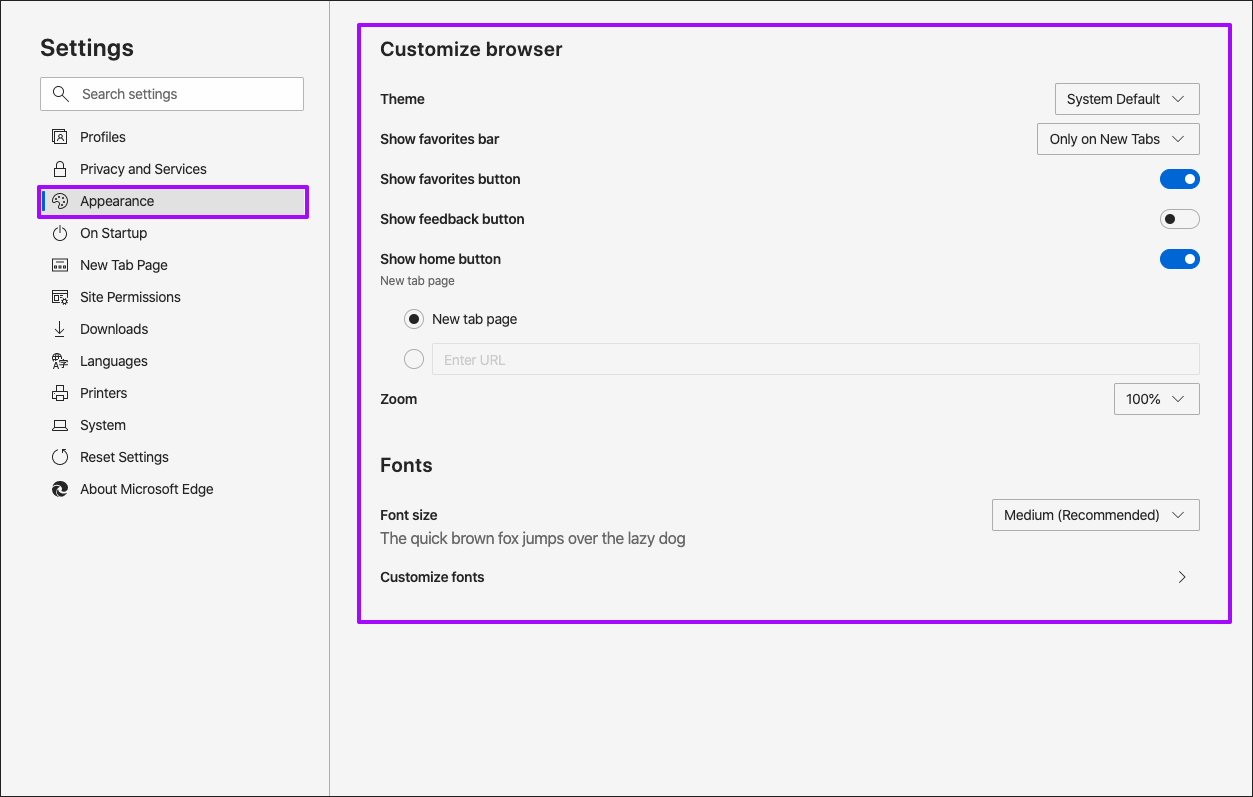
Task: Open the Site Permissions section
Action: pos(130,296)
